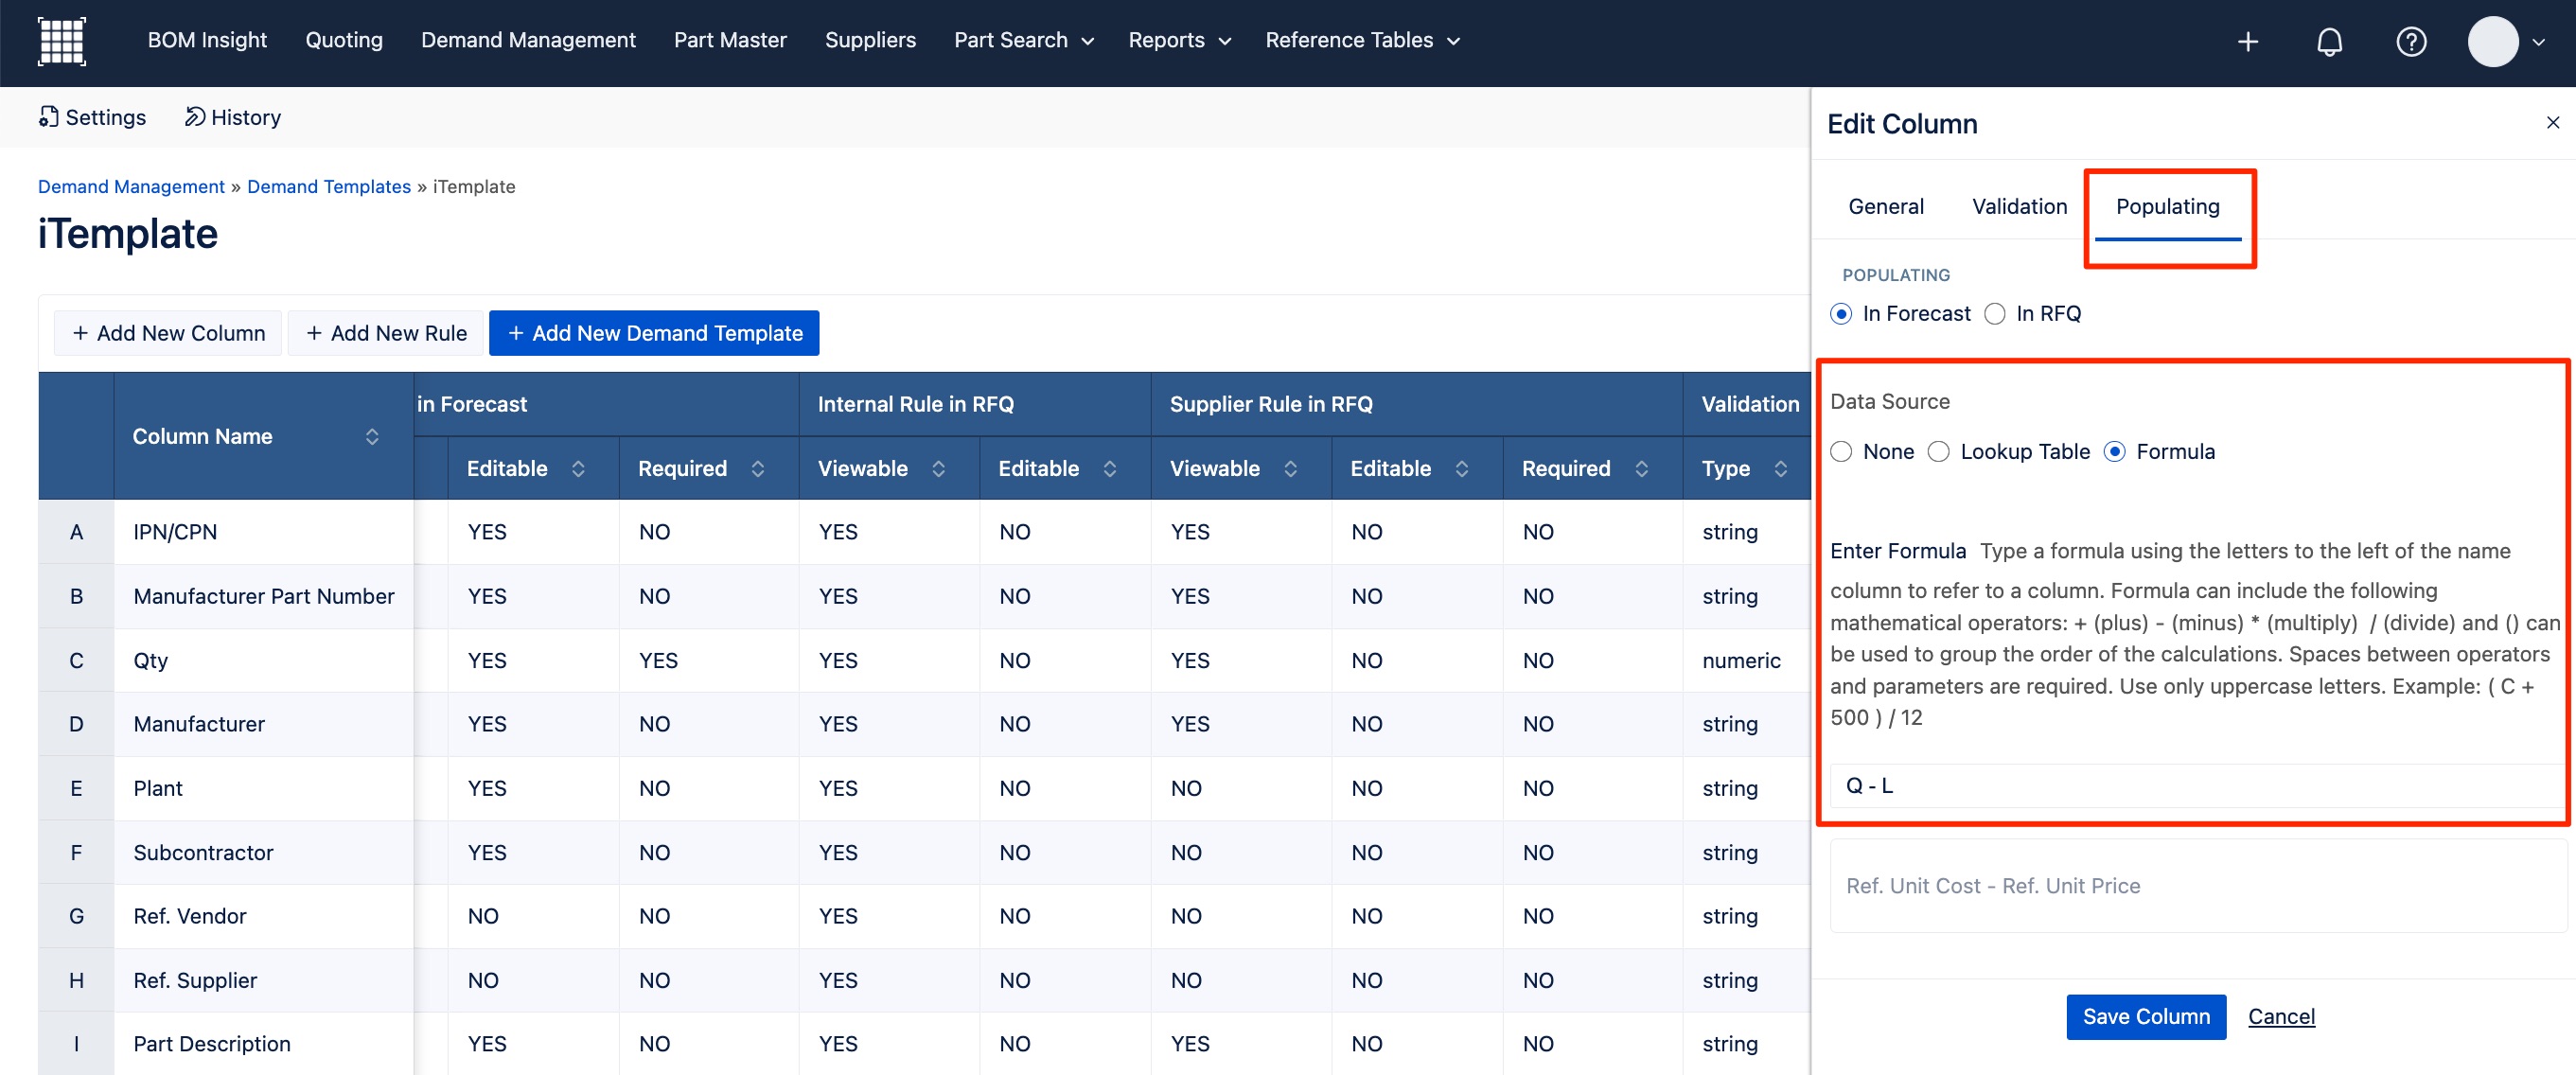Open user account chevron menu

click(2538, 42)
